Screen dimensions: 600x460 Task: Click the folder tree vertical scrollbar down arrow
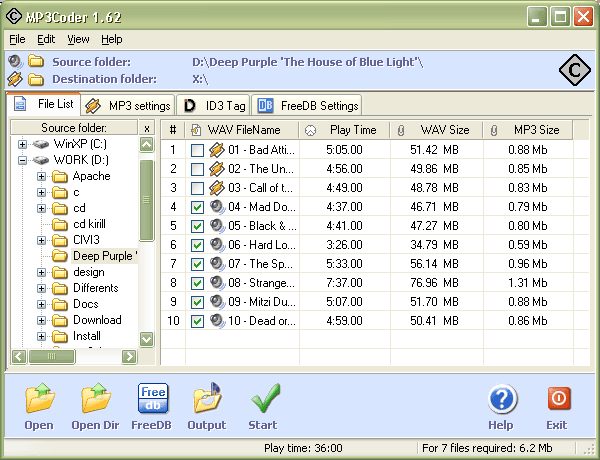click(x=147, y=339)
